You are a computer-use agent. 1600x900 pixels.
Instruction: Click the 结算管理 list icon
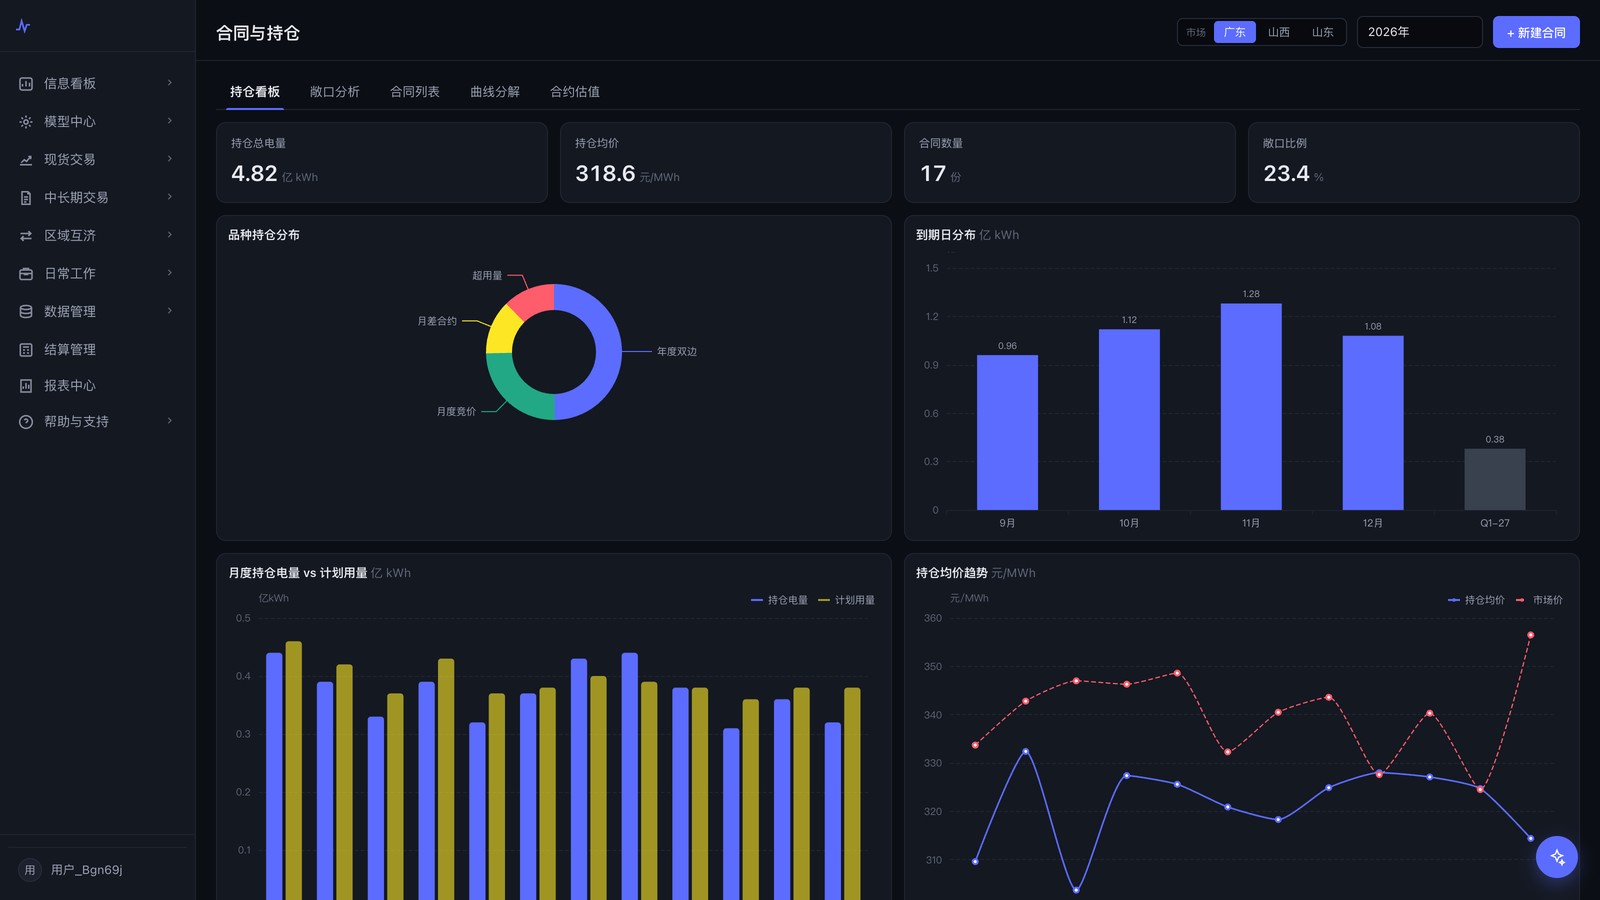point(26,350)
